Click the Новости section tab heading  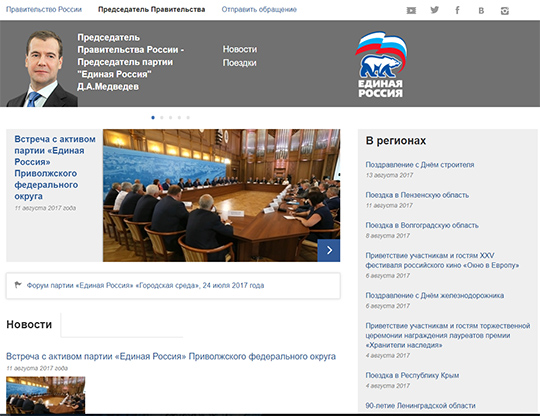[x=29, y=324]
